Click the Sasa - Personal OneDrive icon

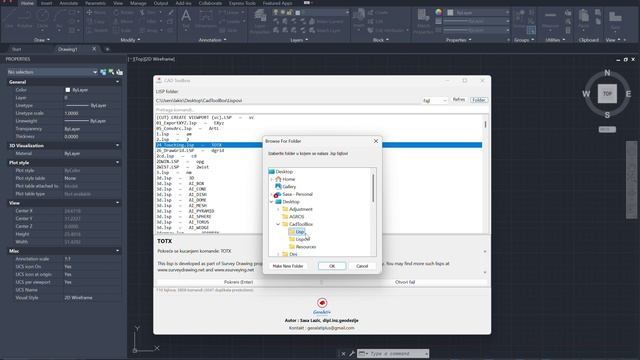pyautogui.click(x=278, y=194)
